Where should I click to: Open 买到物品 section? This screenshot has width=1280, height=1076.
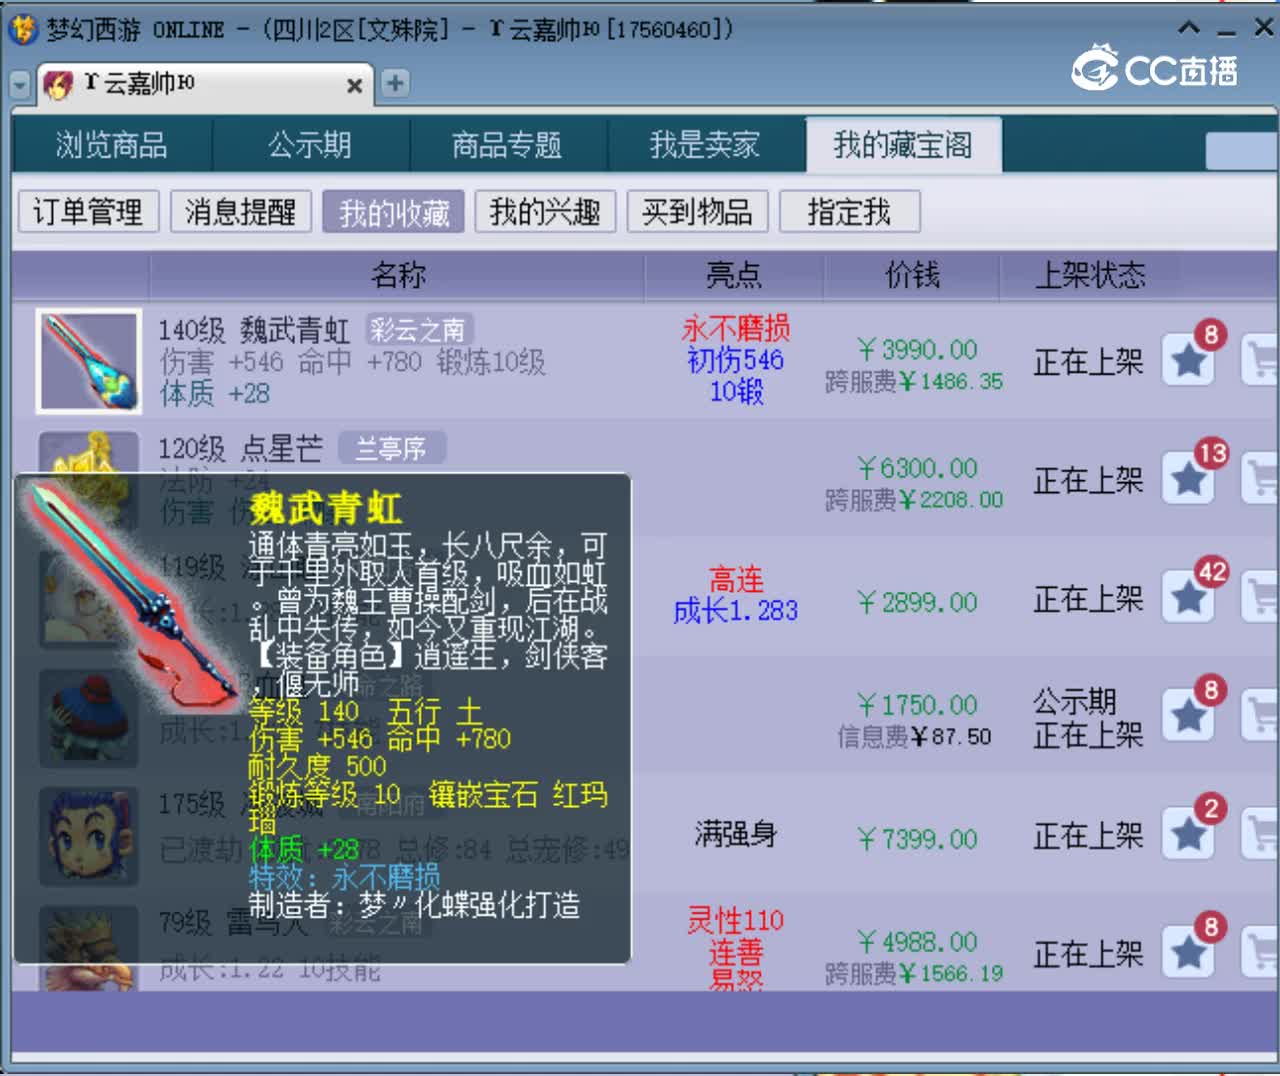pyautogui.click(x=697, y=212)
